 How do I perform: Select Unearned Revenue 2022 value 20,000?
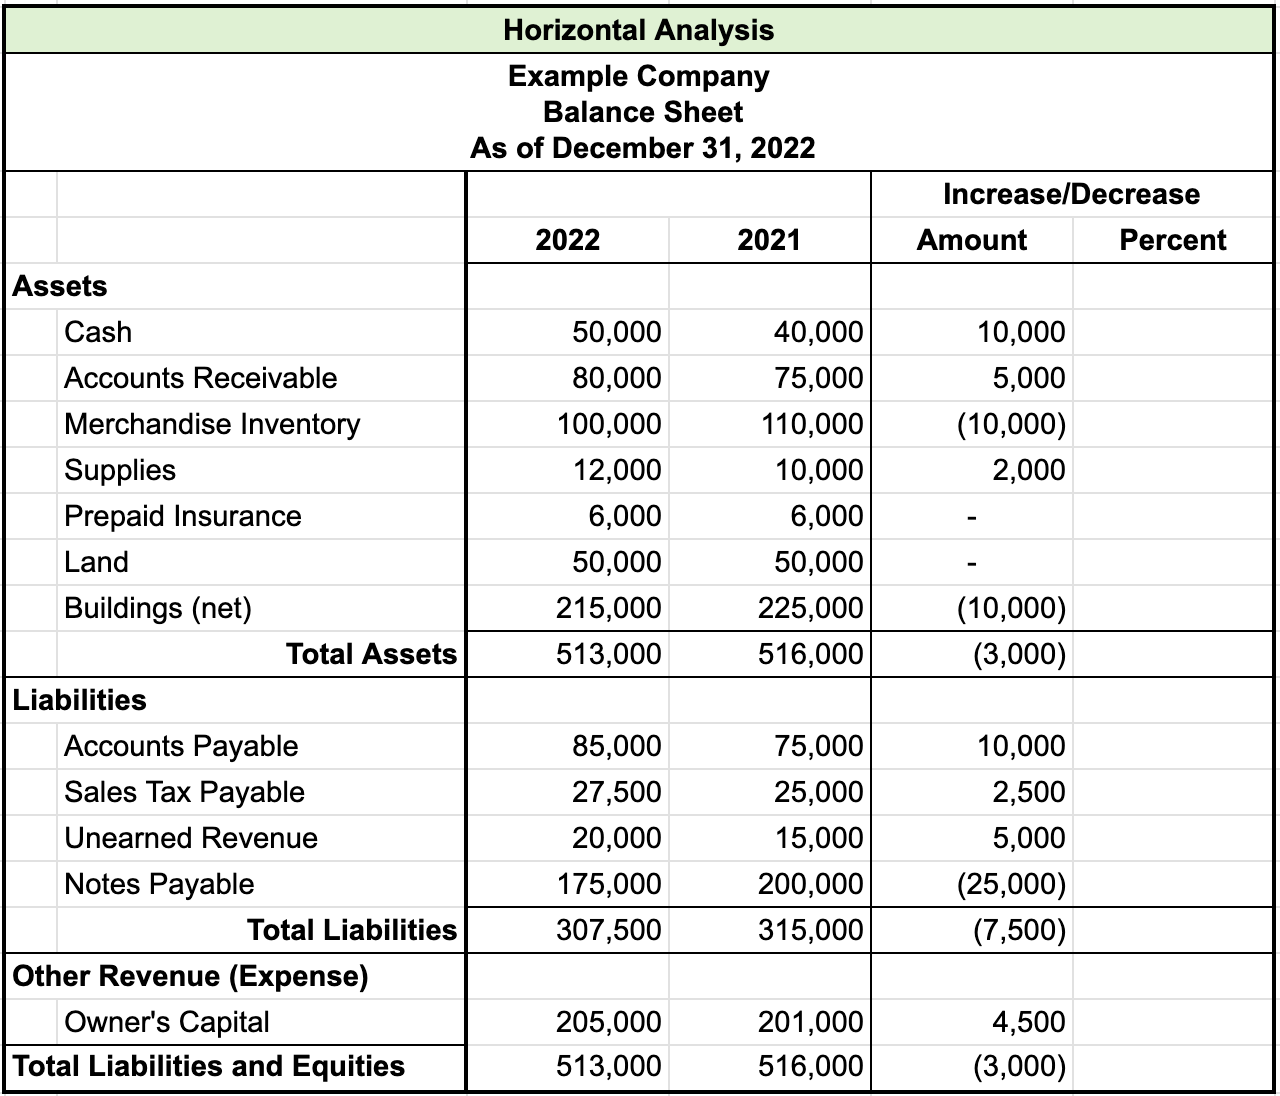point(616,838)
